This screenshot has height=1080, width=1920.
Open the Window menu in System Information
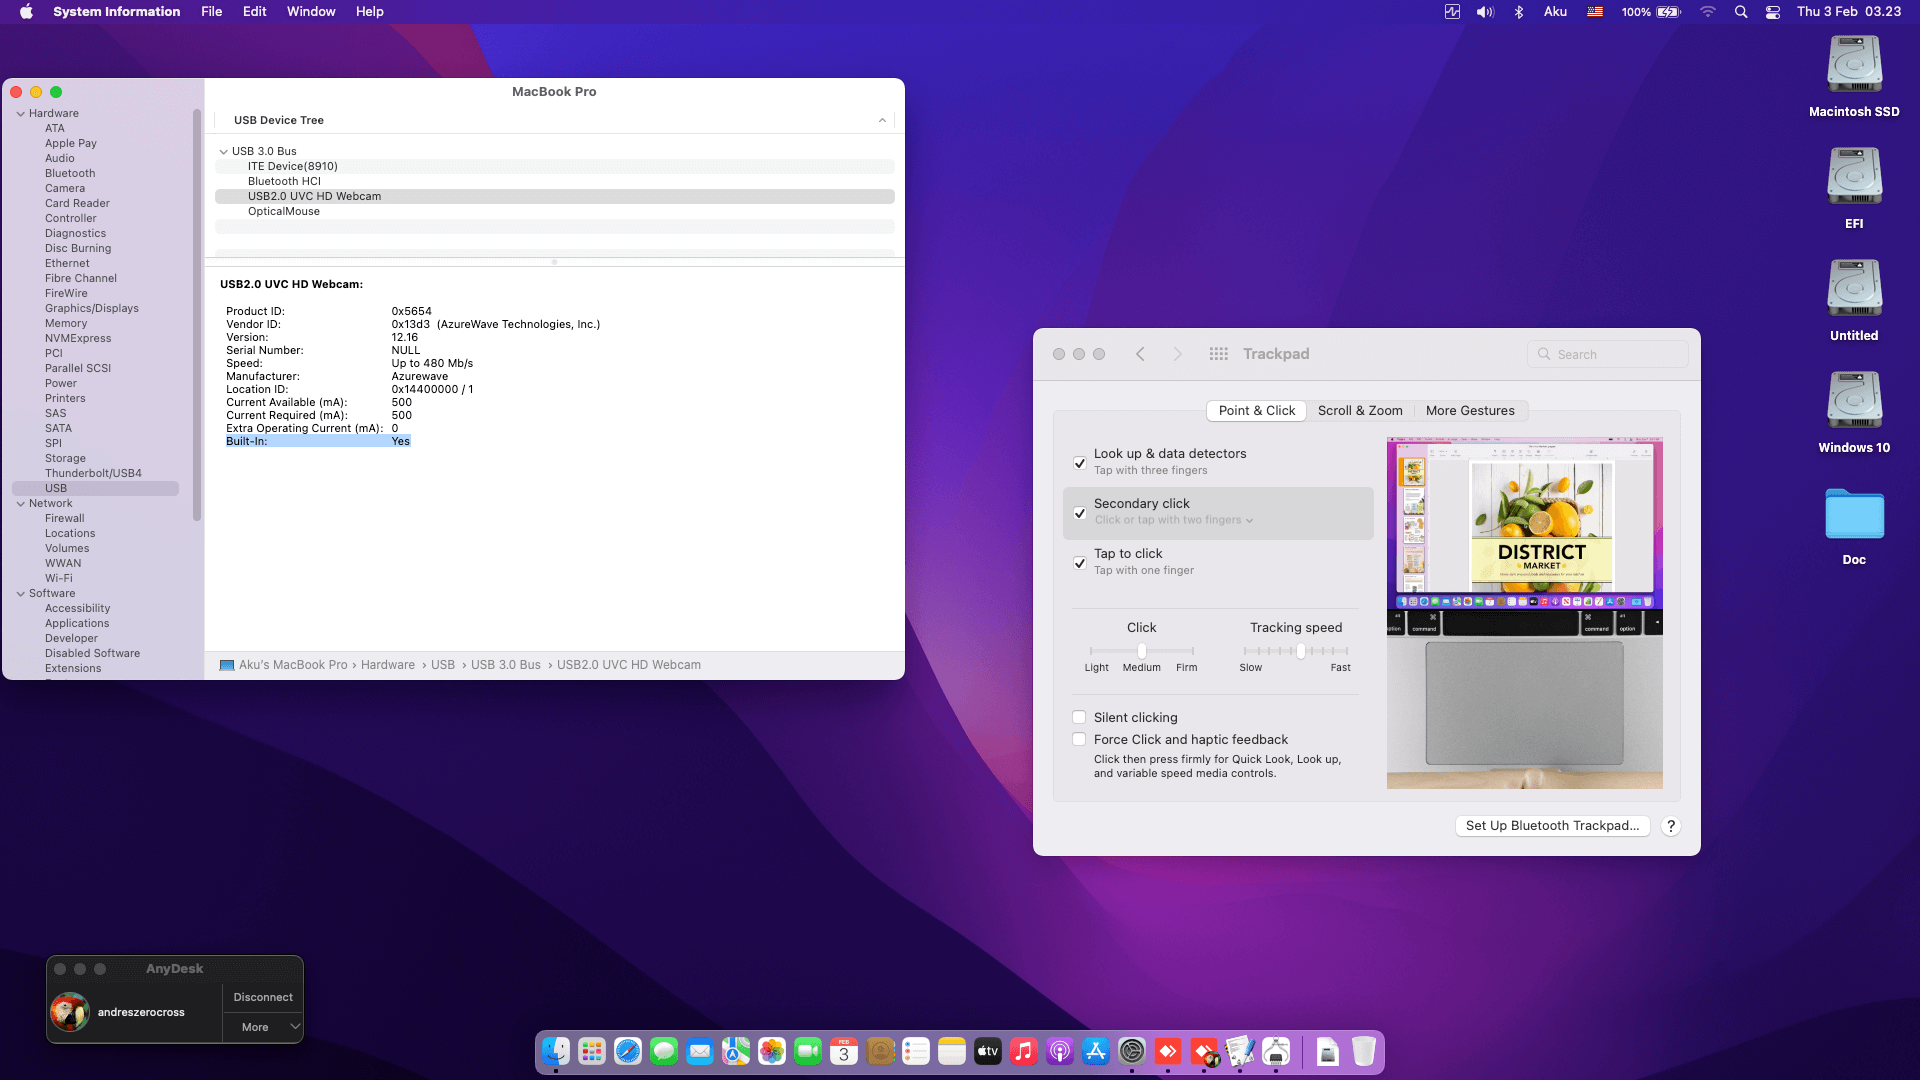click(310, 11)
